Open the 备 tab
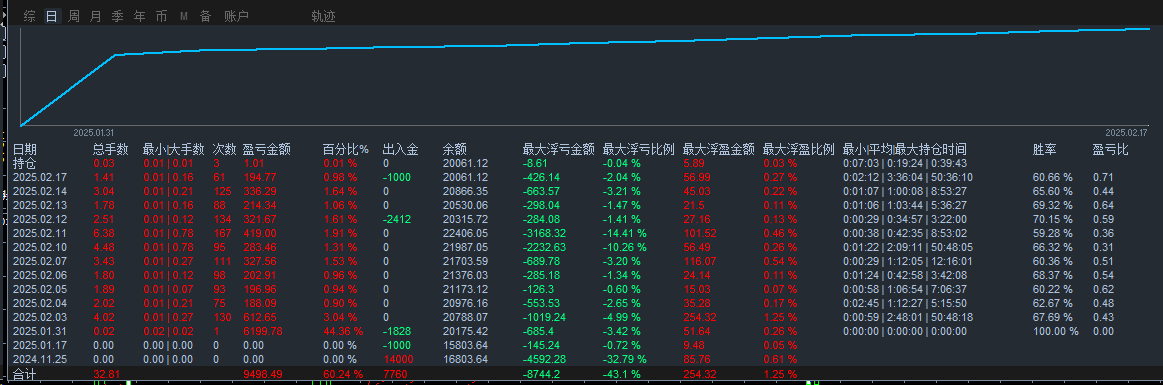1163x385 pixels. pos(205,16)
